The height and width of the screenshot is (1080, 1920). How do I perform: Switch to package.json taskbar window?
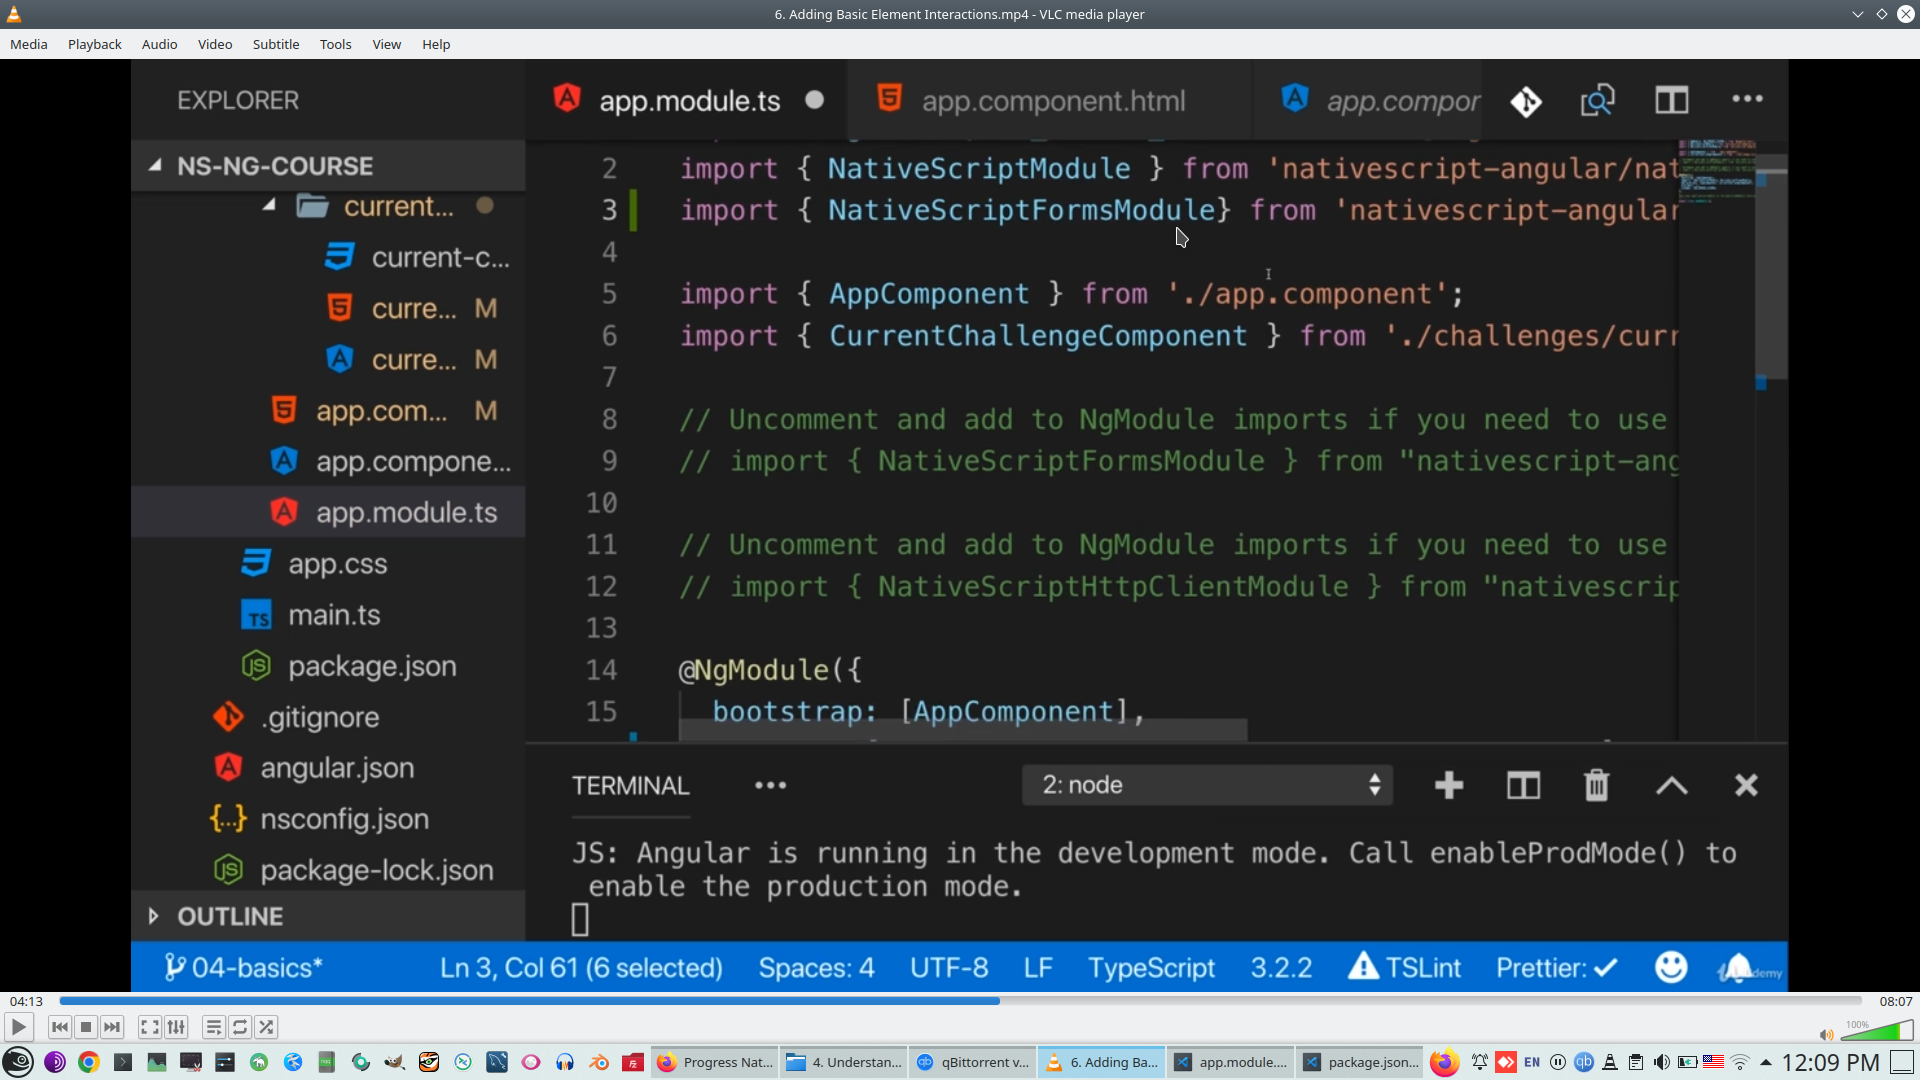point(1360,1062)
